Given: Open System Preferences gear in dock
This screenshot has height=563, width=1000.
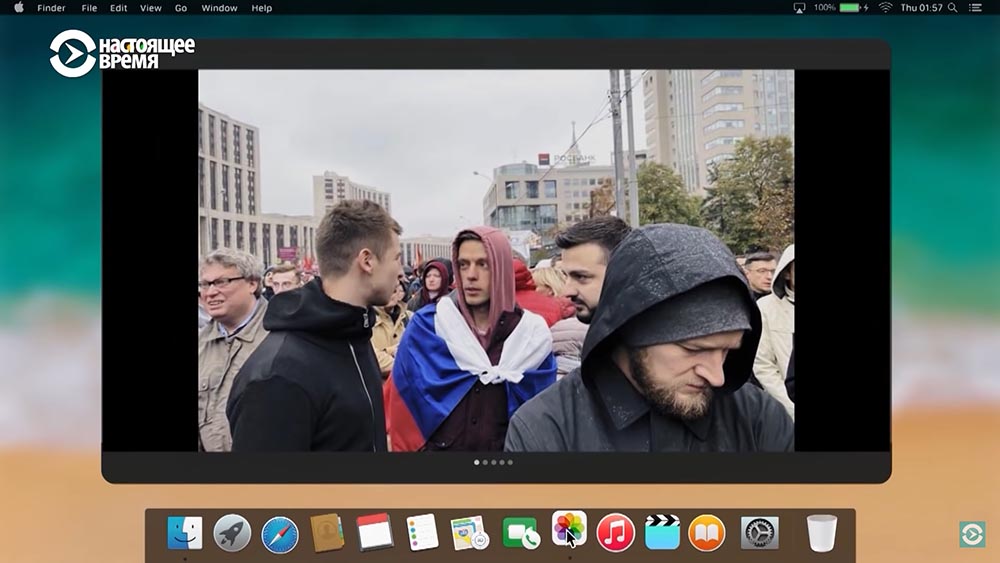Looking at the screenshot, I should pos(759,533).
